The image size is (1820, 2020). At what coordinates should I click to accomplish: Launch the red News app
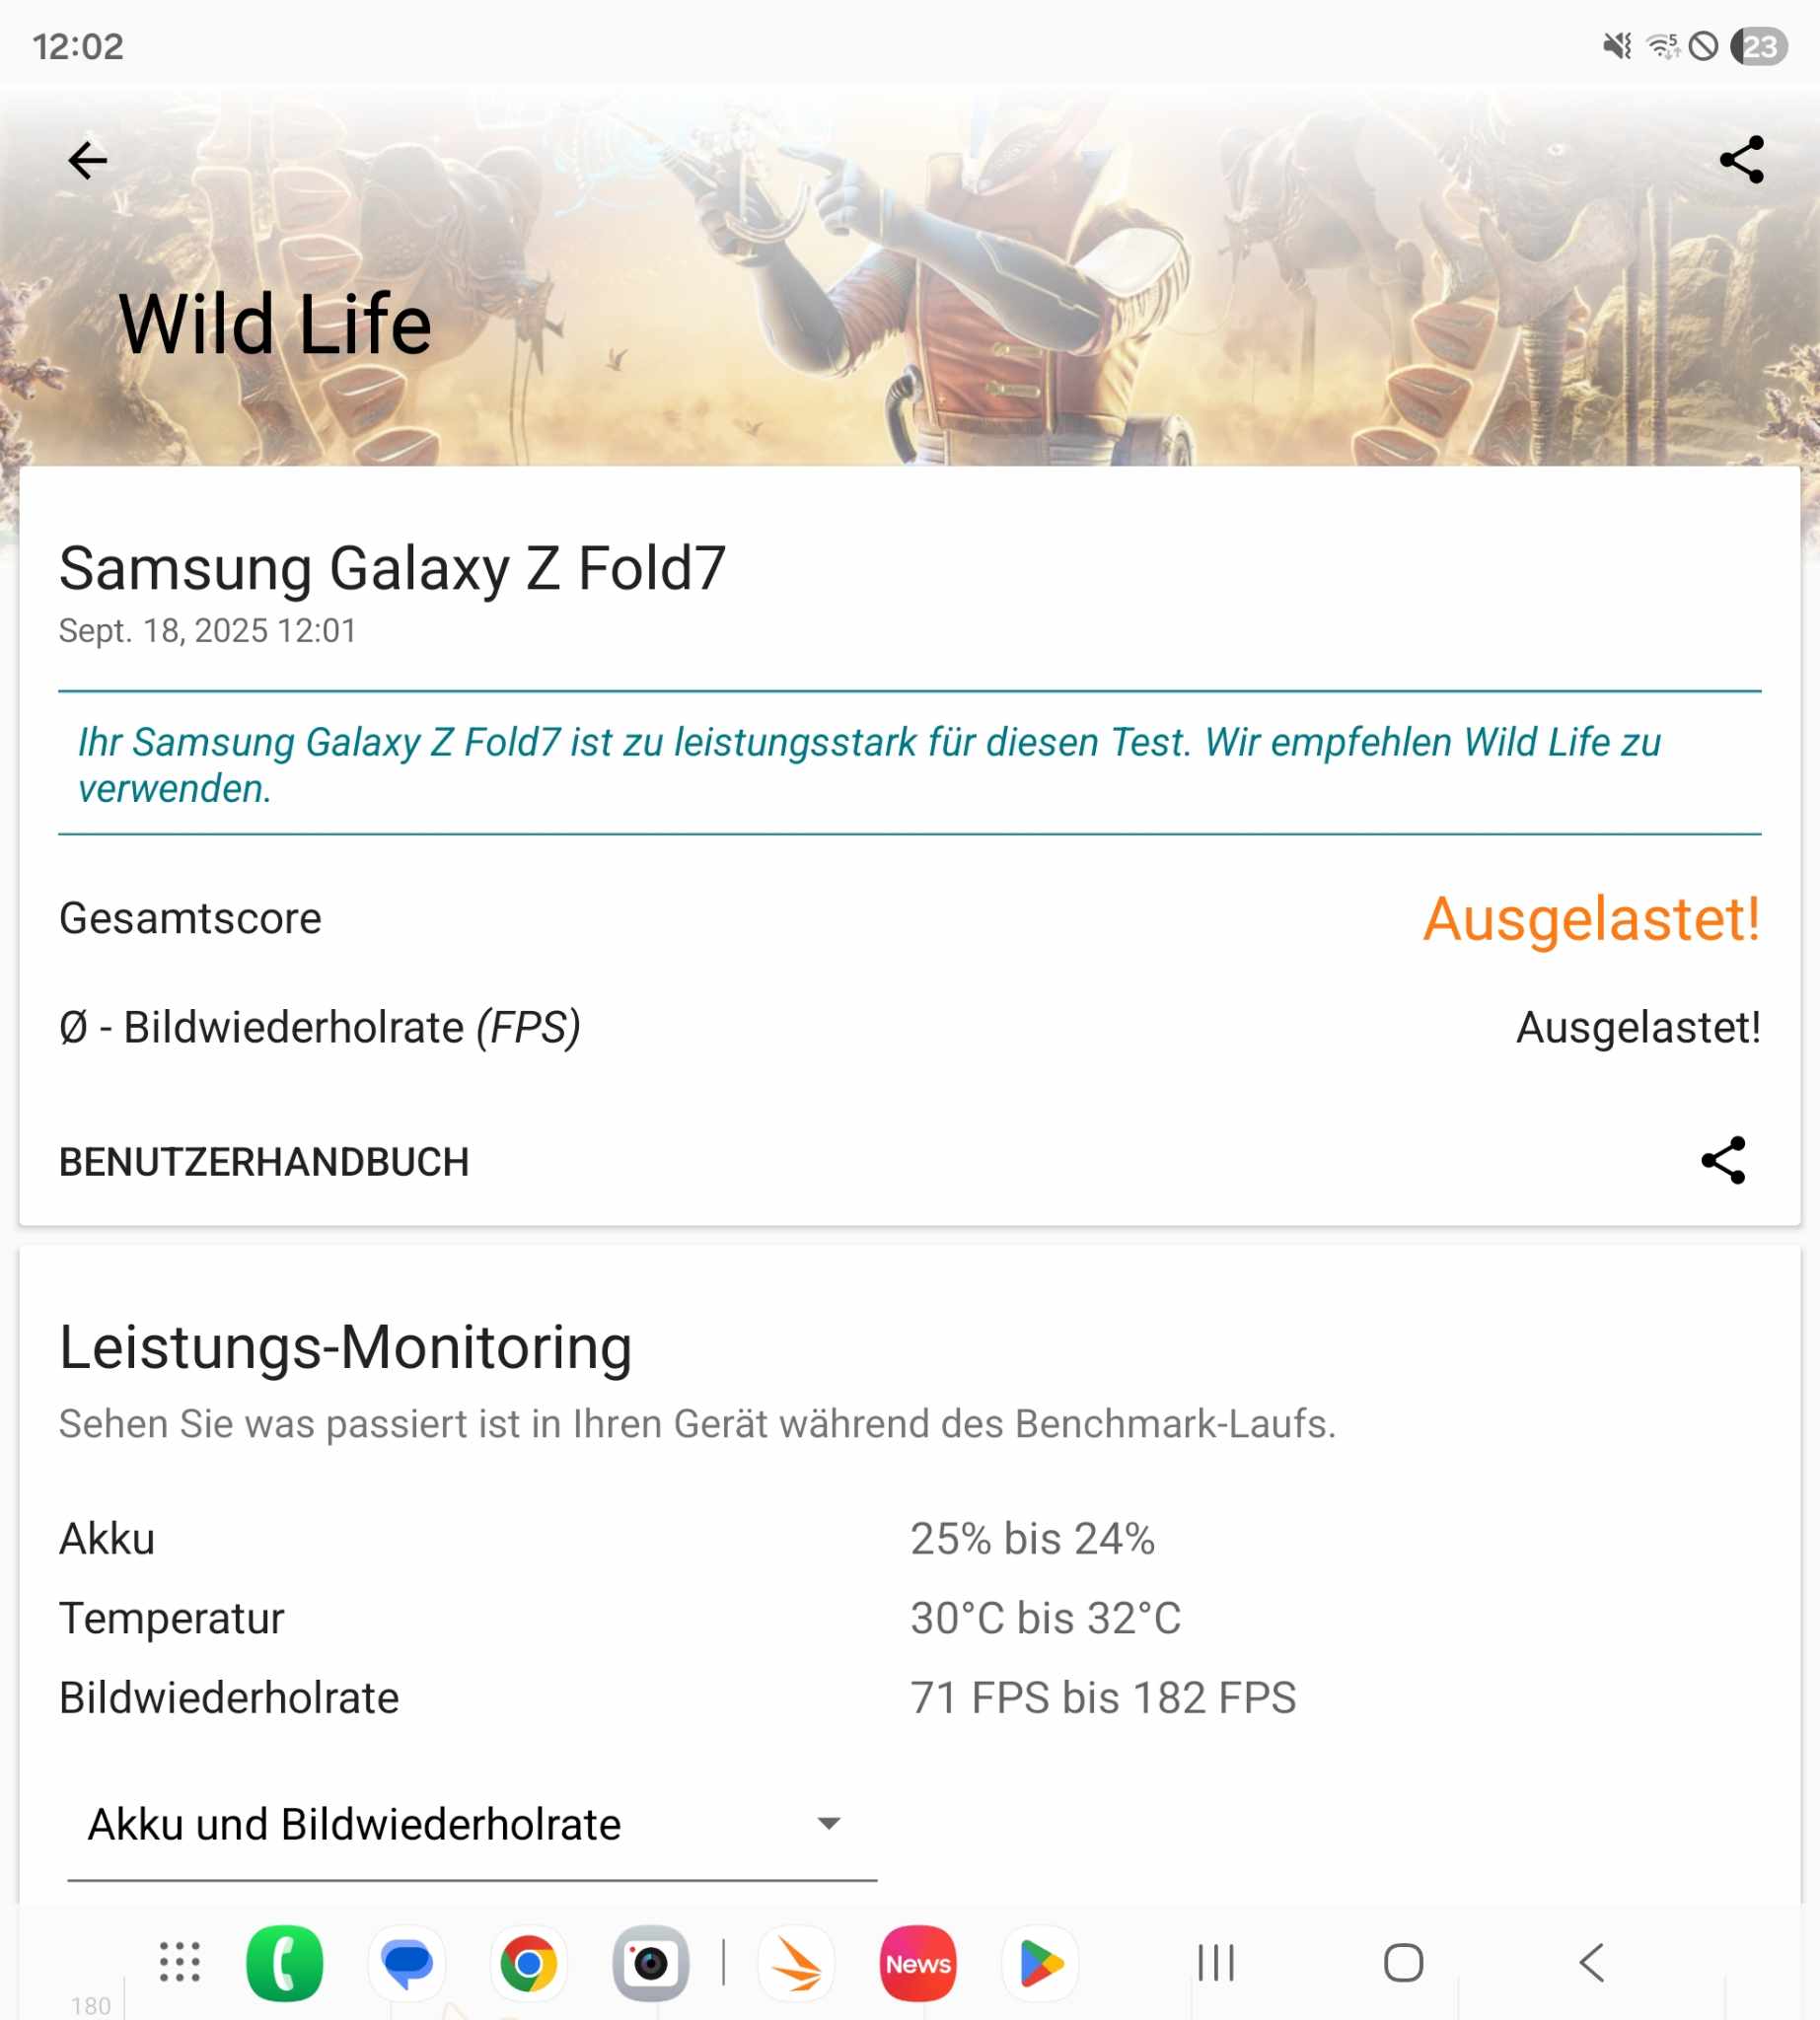click(x=918, y=1963)
